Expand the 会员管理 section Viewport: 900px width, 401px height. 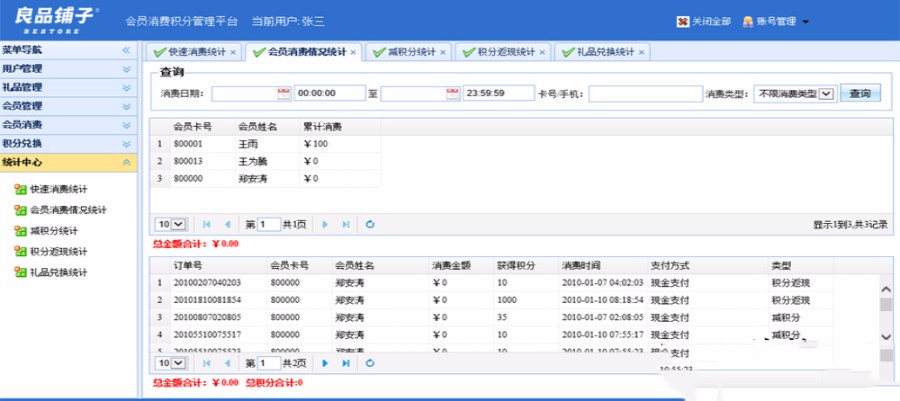click(x=127, y=107)
